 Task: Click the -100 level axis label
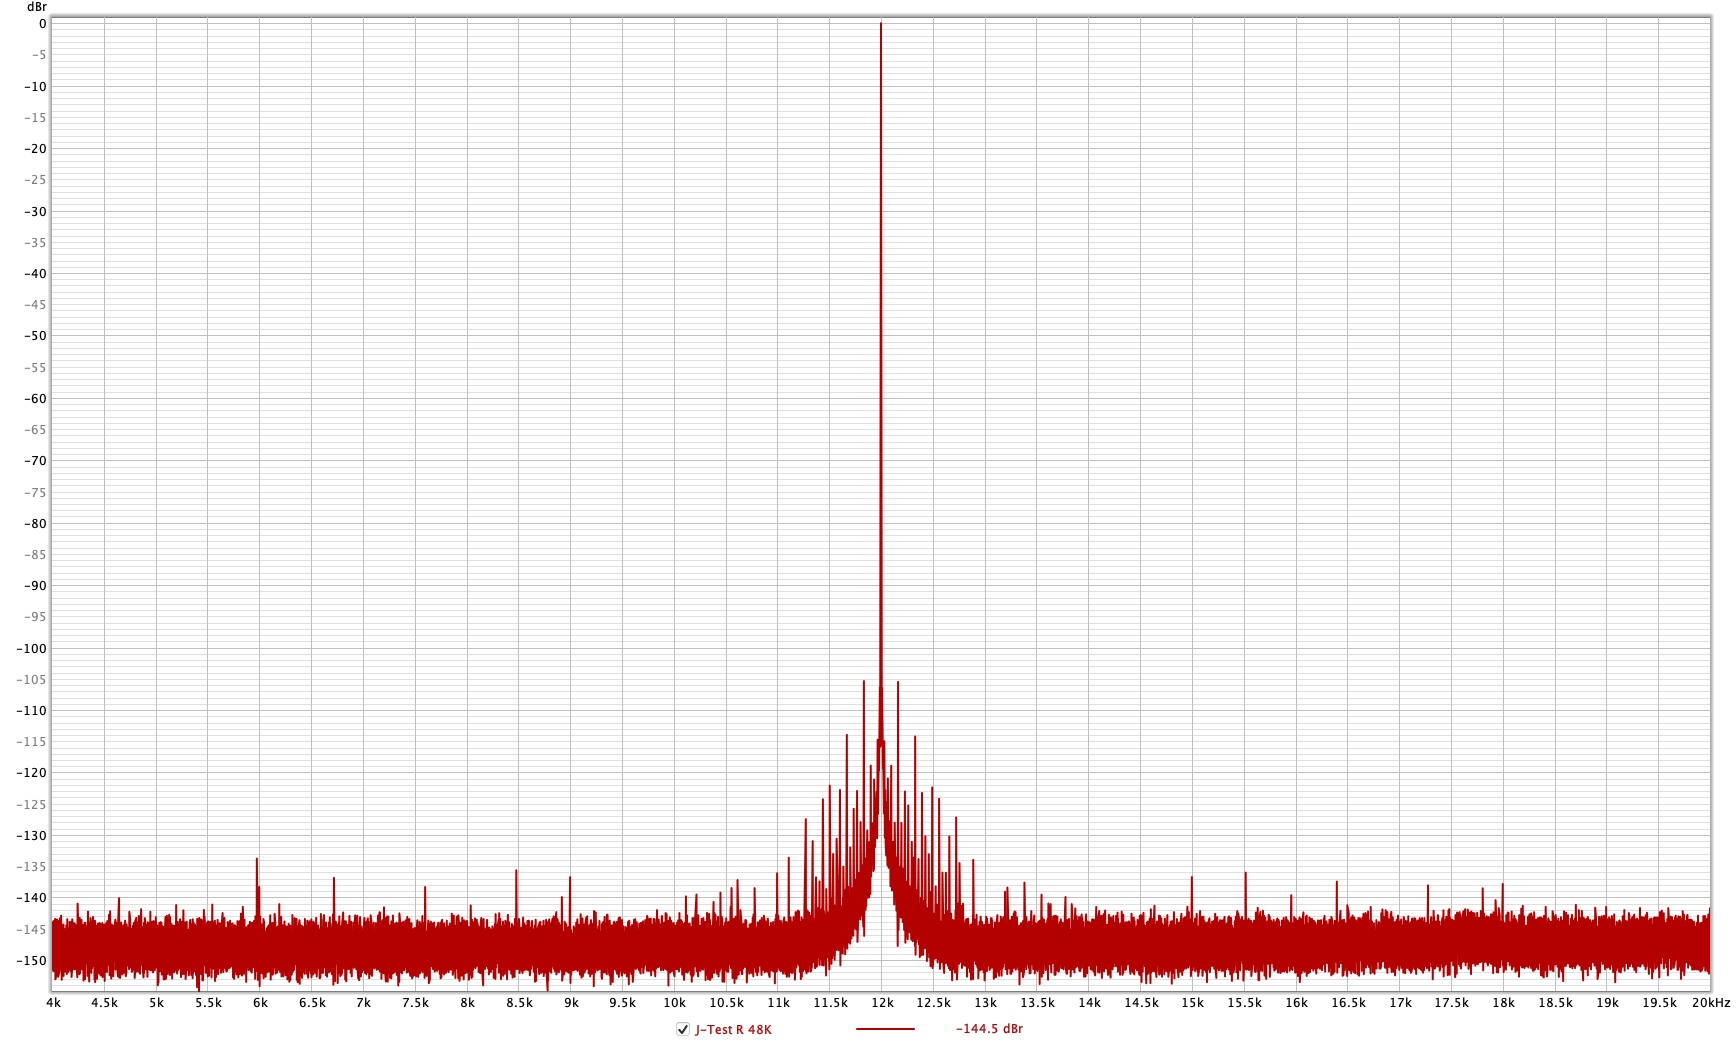click(x=32, y=648)
